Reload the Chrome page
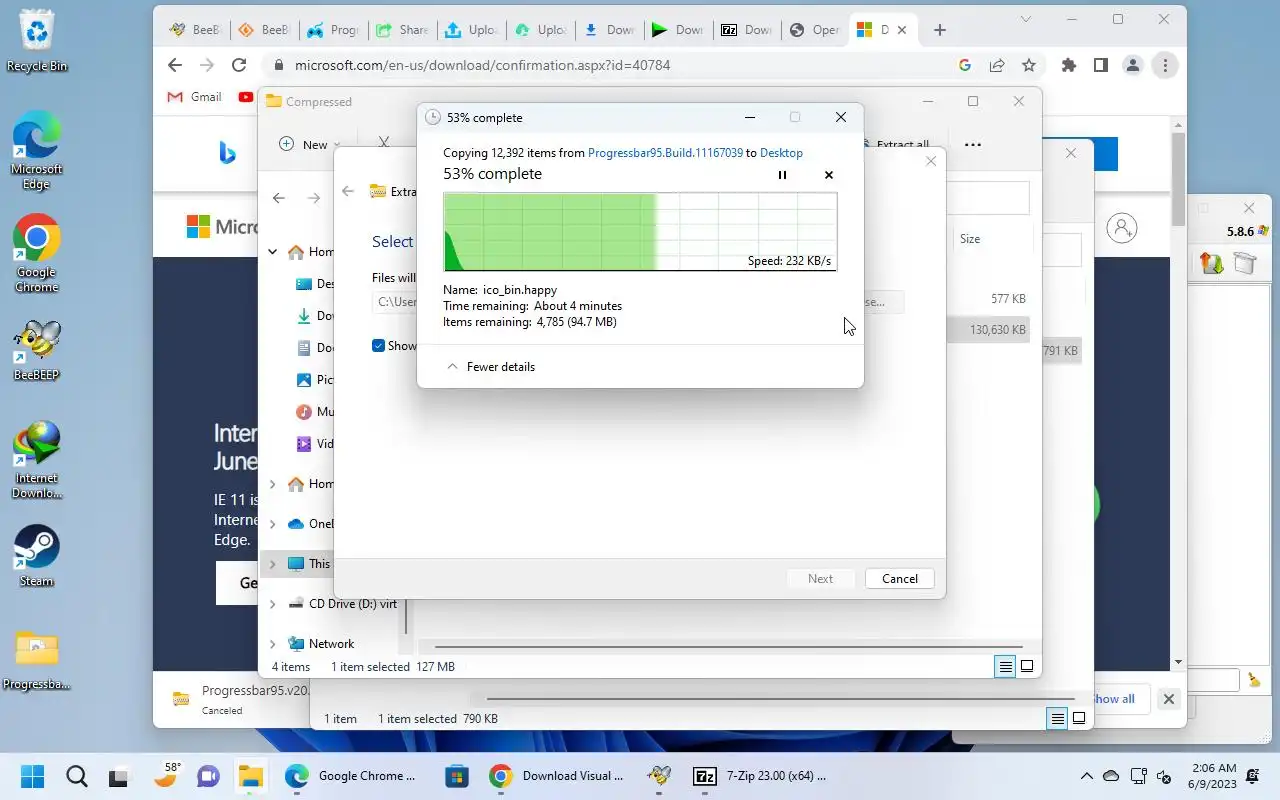 point(238,65)
